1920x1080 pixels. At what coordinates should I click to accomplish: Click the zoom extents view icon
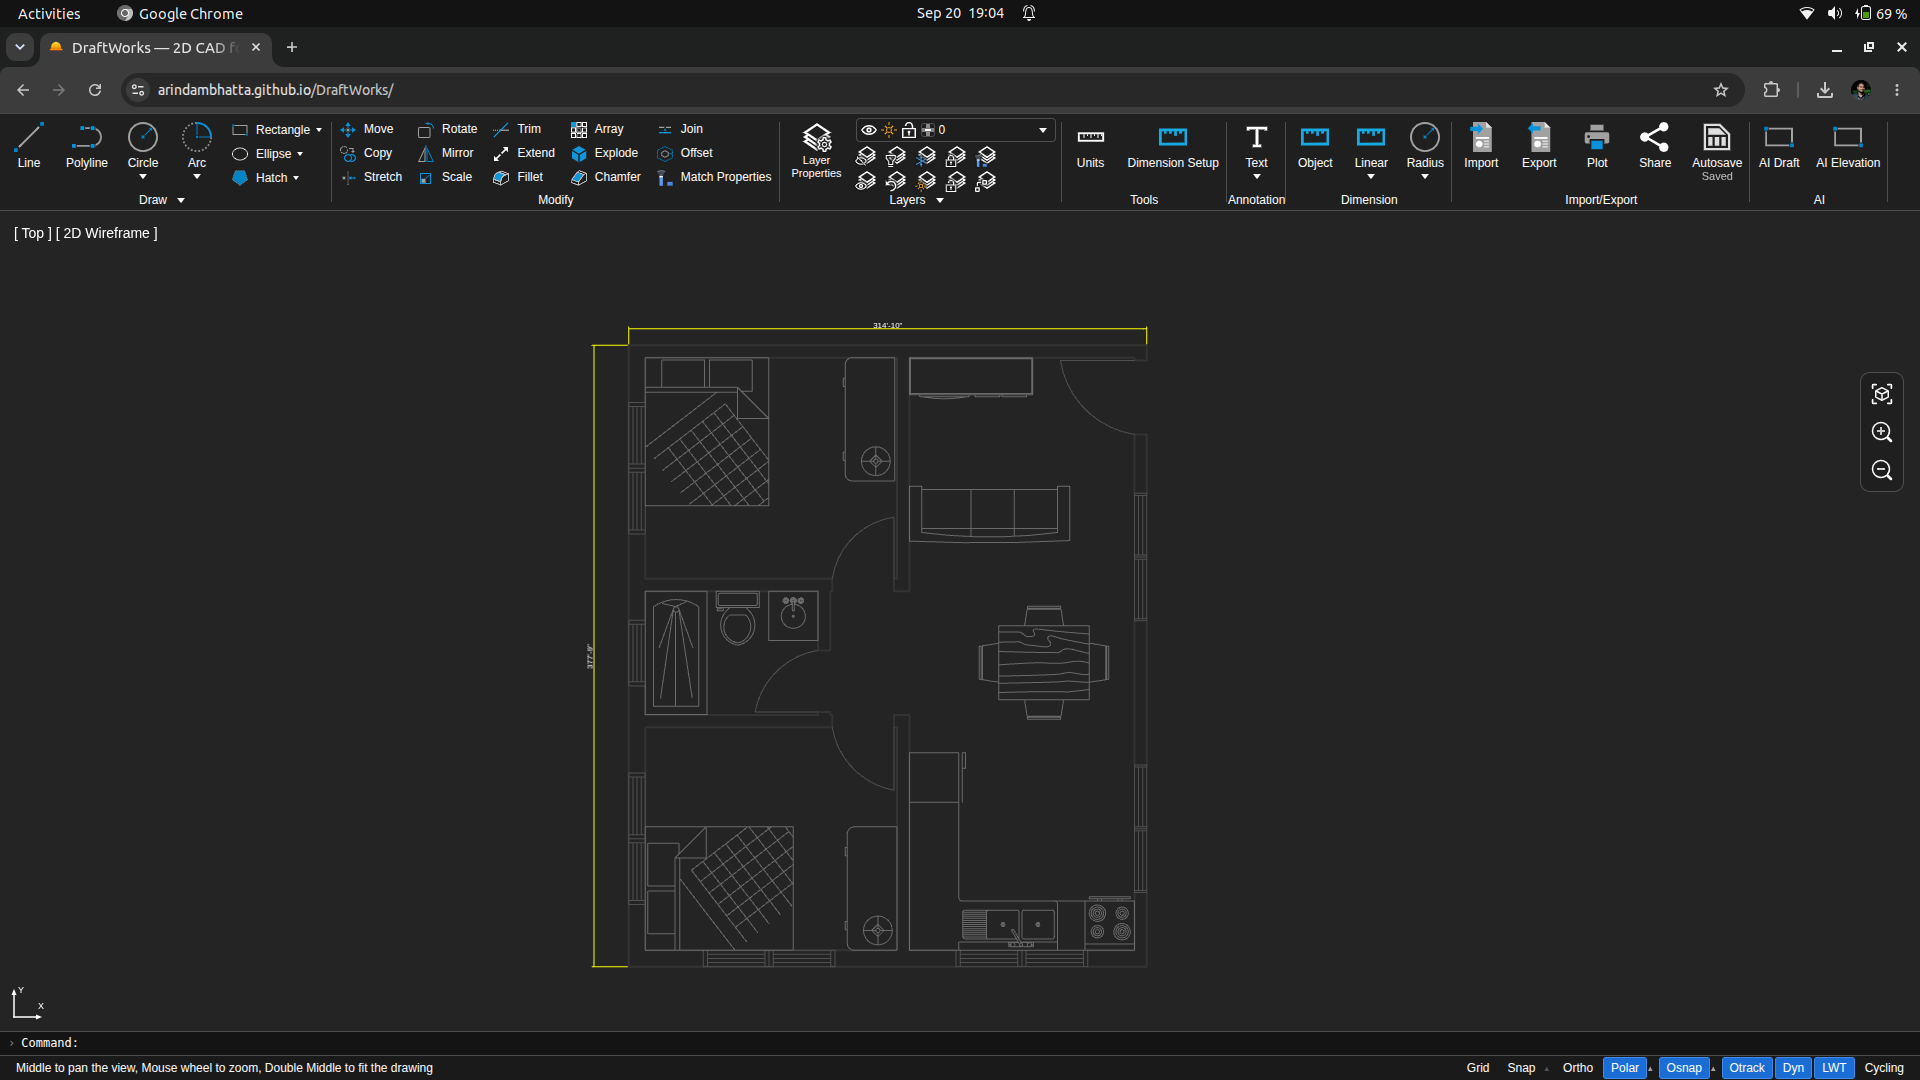click(x=1882, y=394)
